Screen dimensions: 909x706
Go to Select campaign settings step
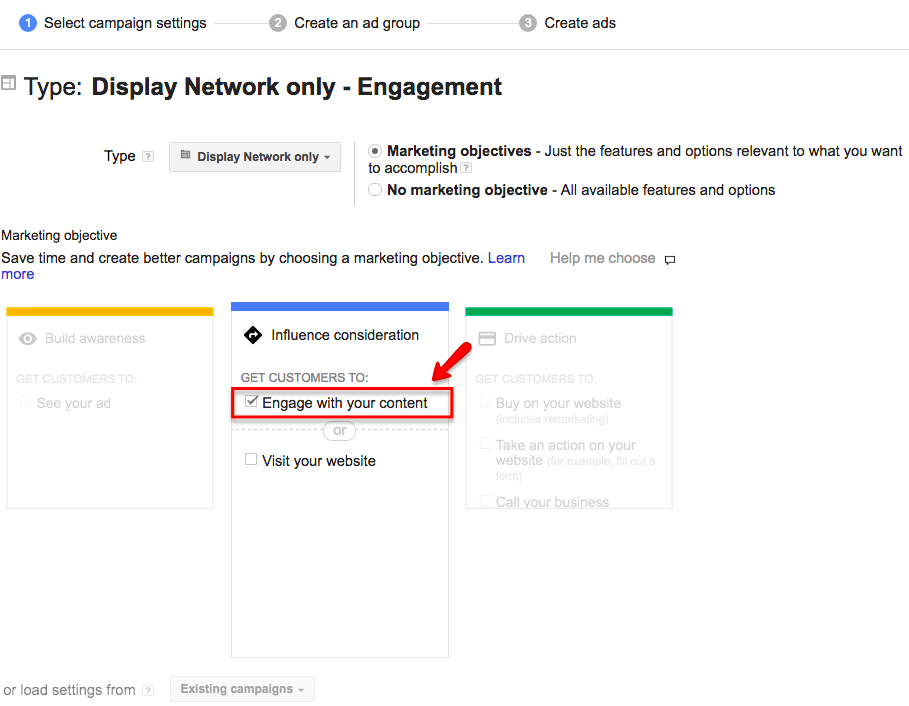tap(125, 23)
